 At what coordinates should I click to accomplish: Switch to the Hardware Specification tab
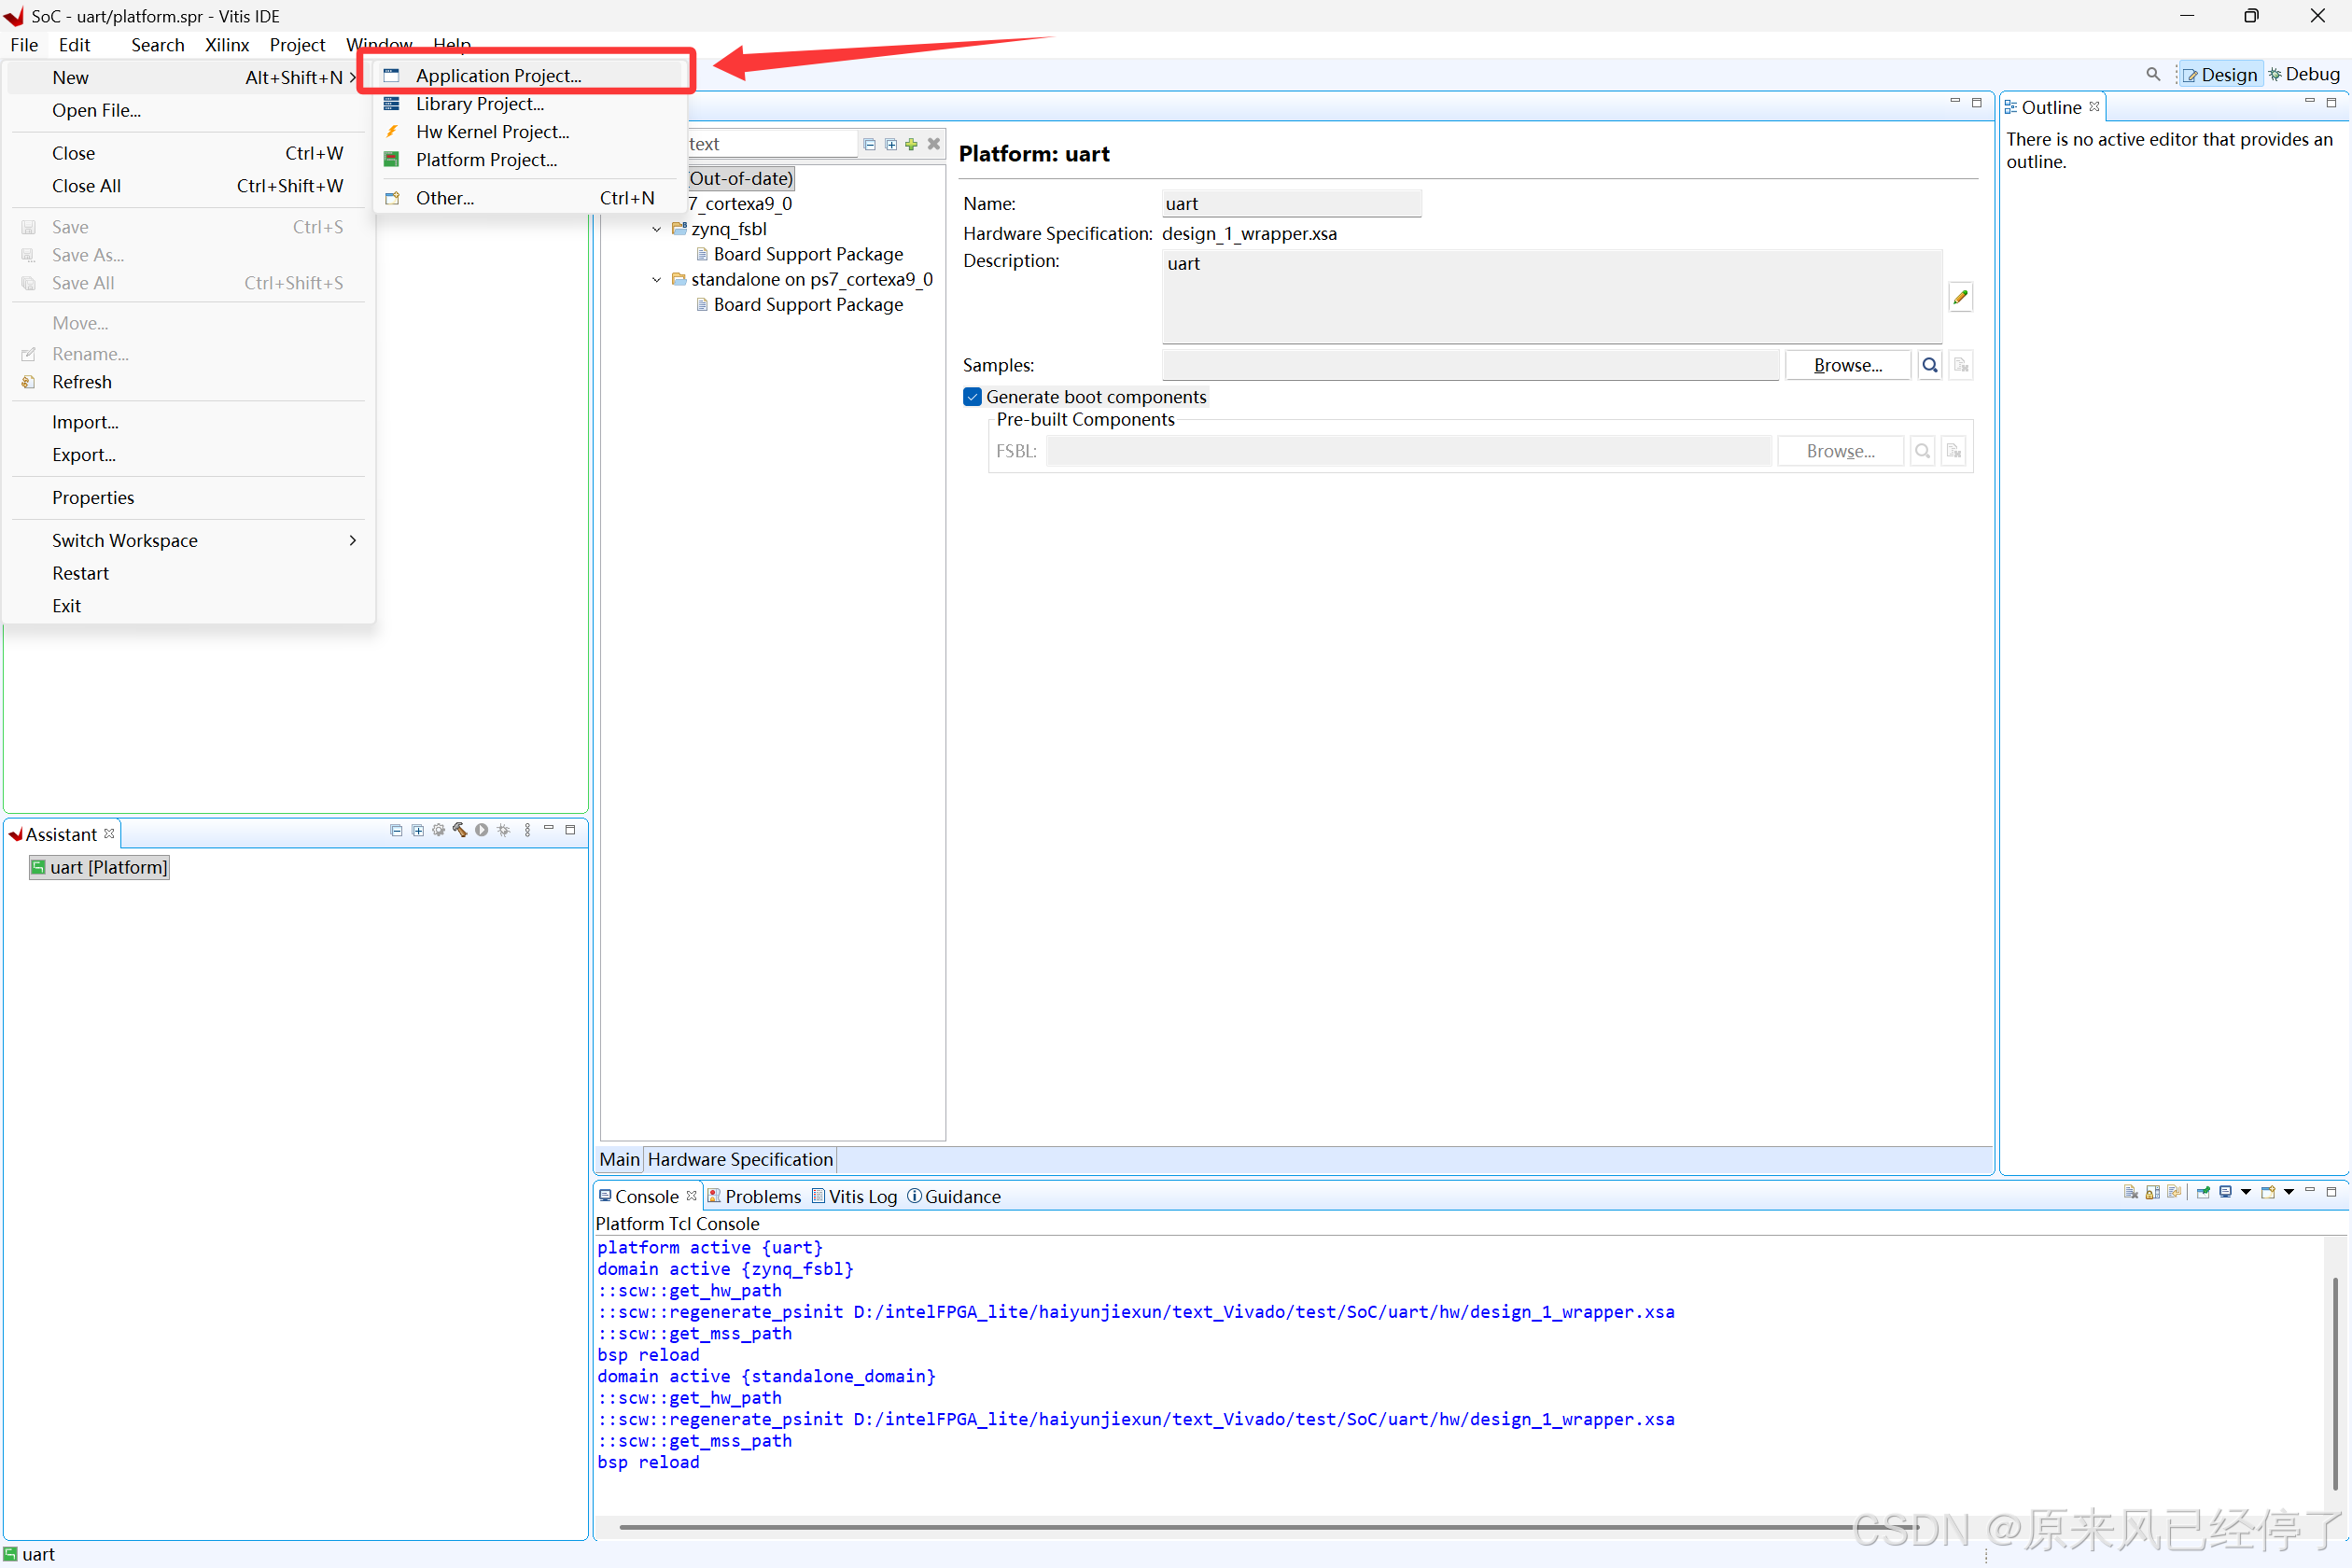click(x=740, y=1159)
